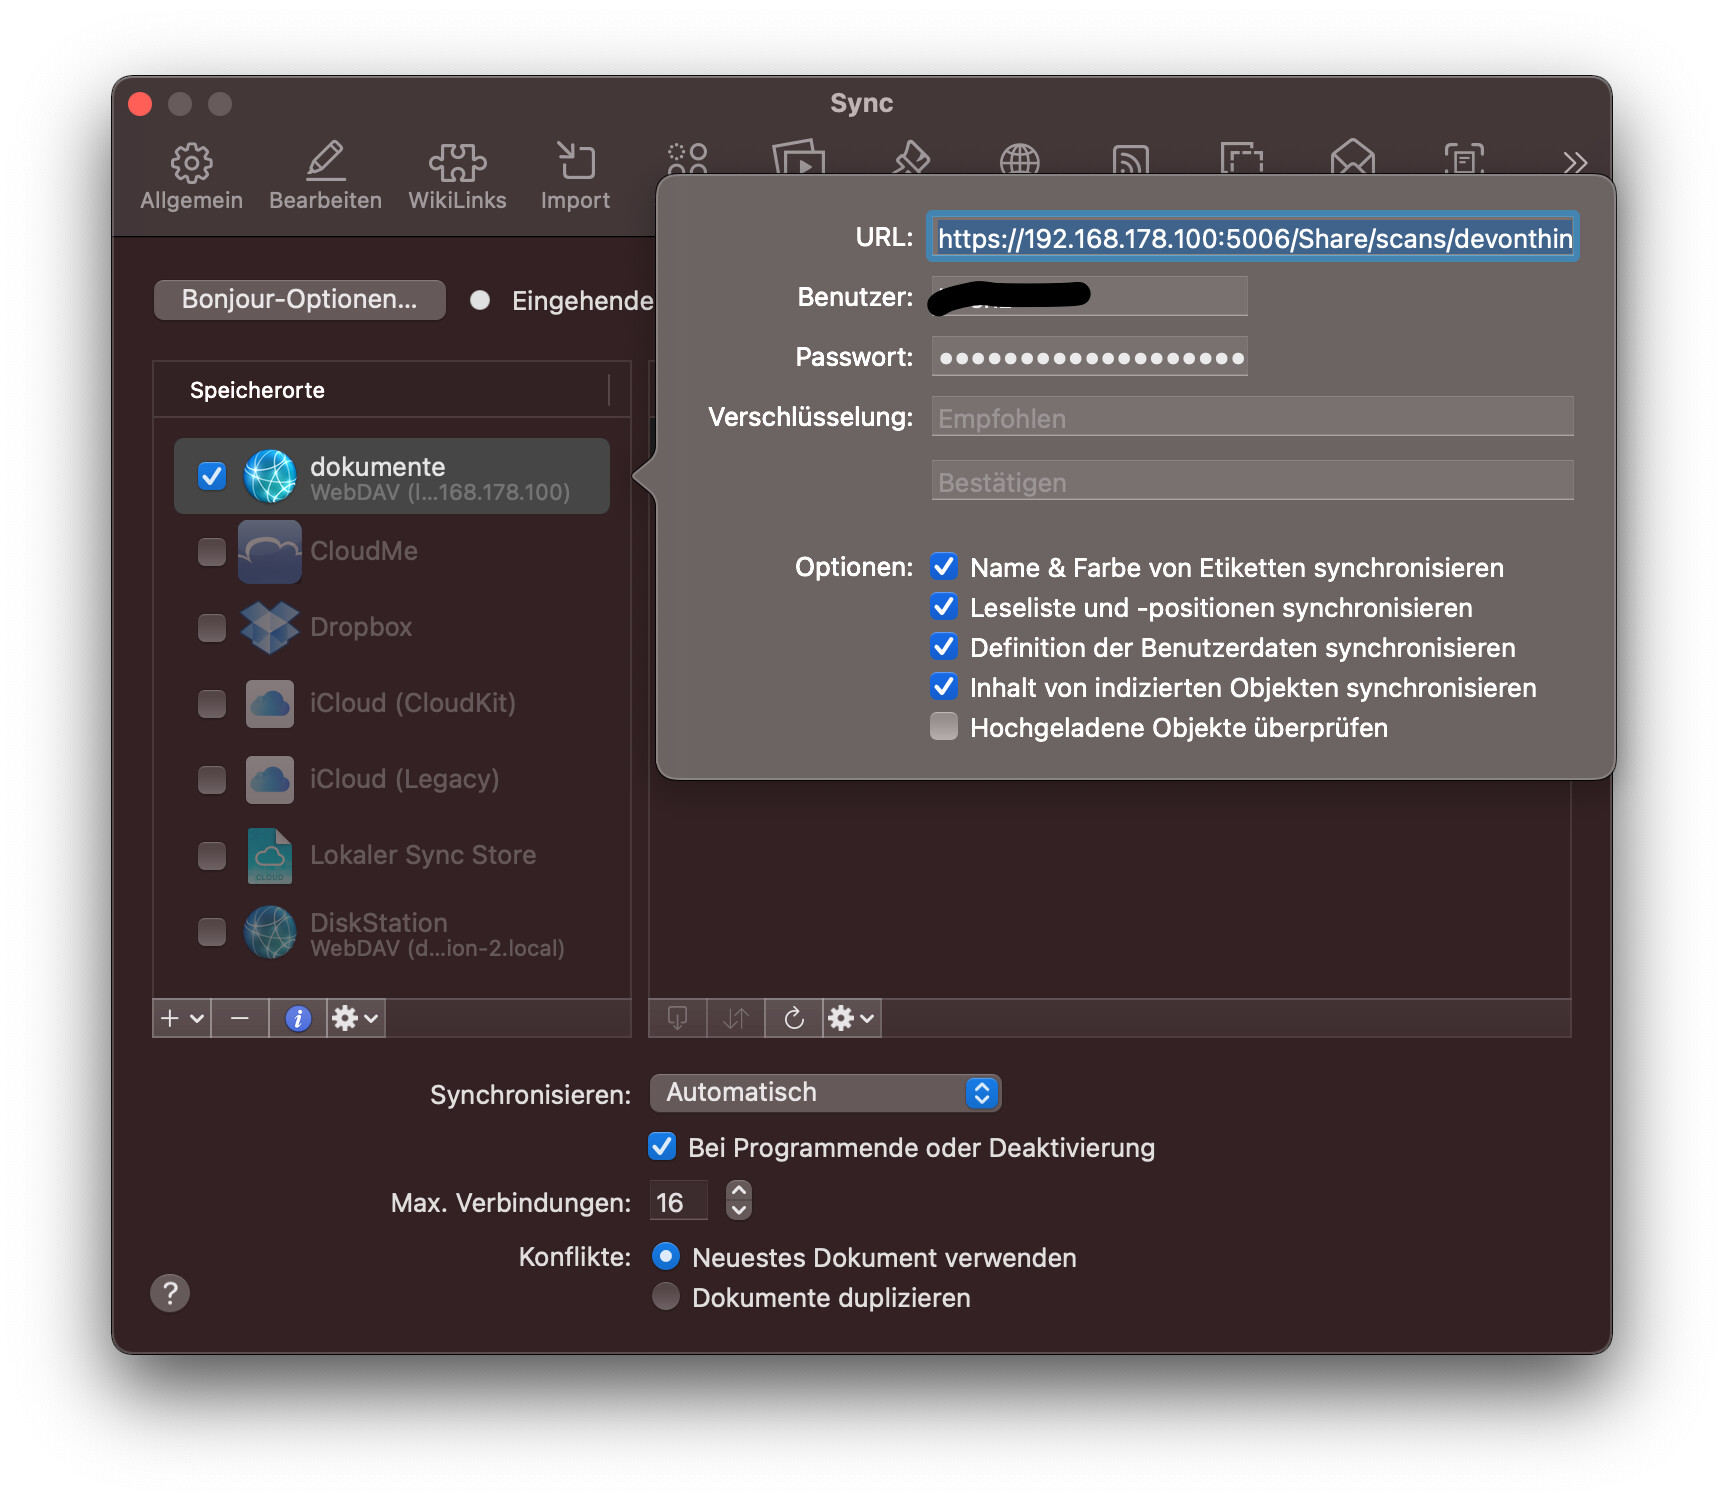Show more toolbar items via double chevron
This screenshot has height=1502, width=1724.
coord(1575,162)
